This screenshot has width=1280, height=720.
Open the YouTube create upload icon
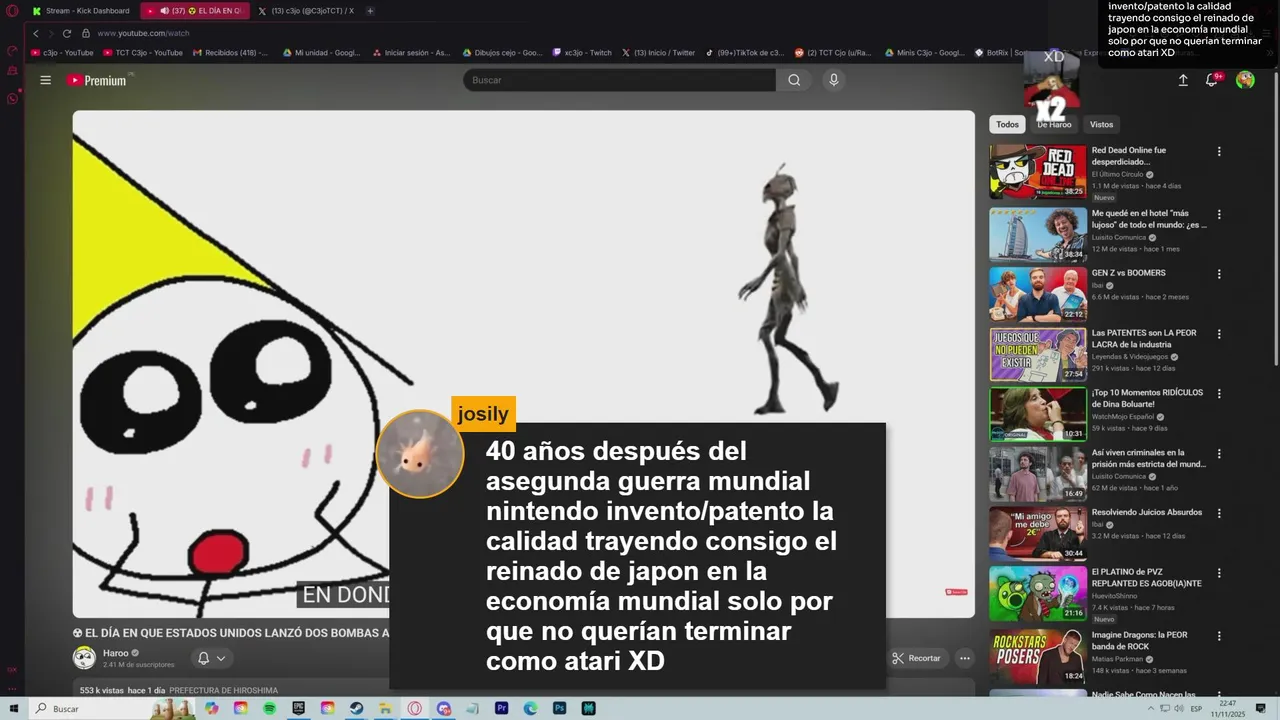pyautogui.click(x=1183, y=80)
